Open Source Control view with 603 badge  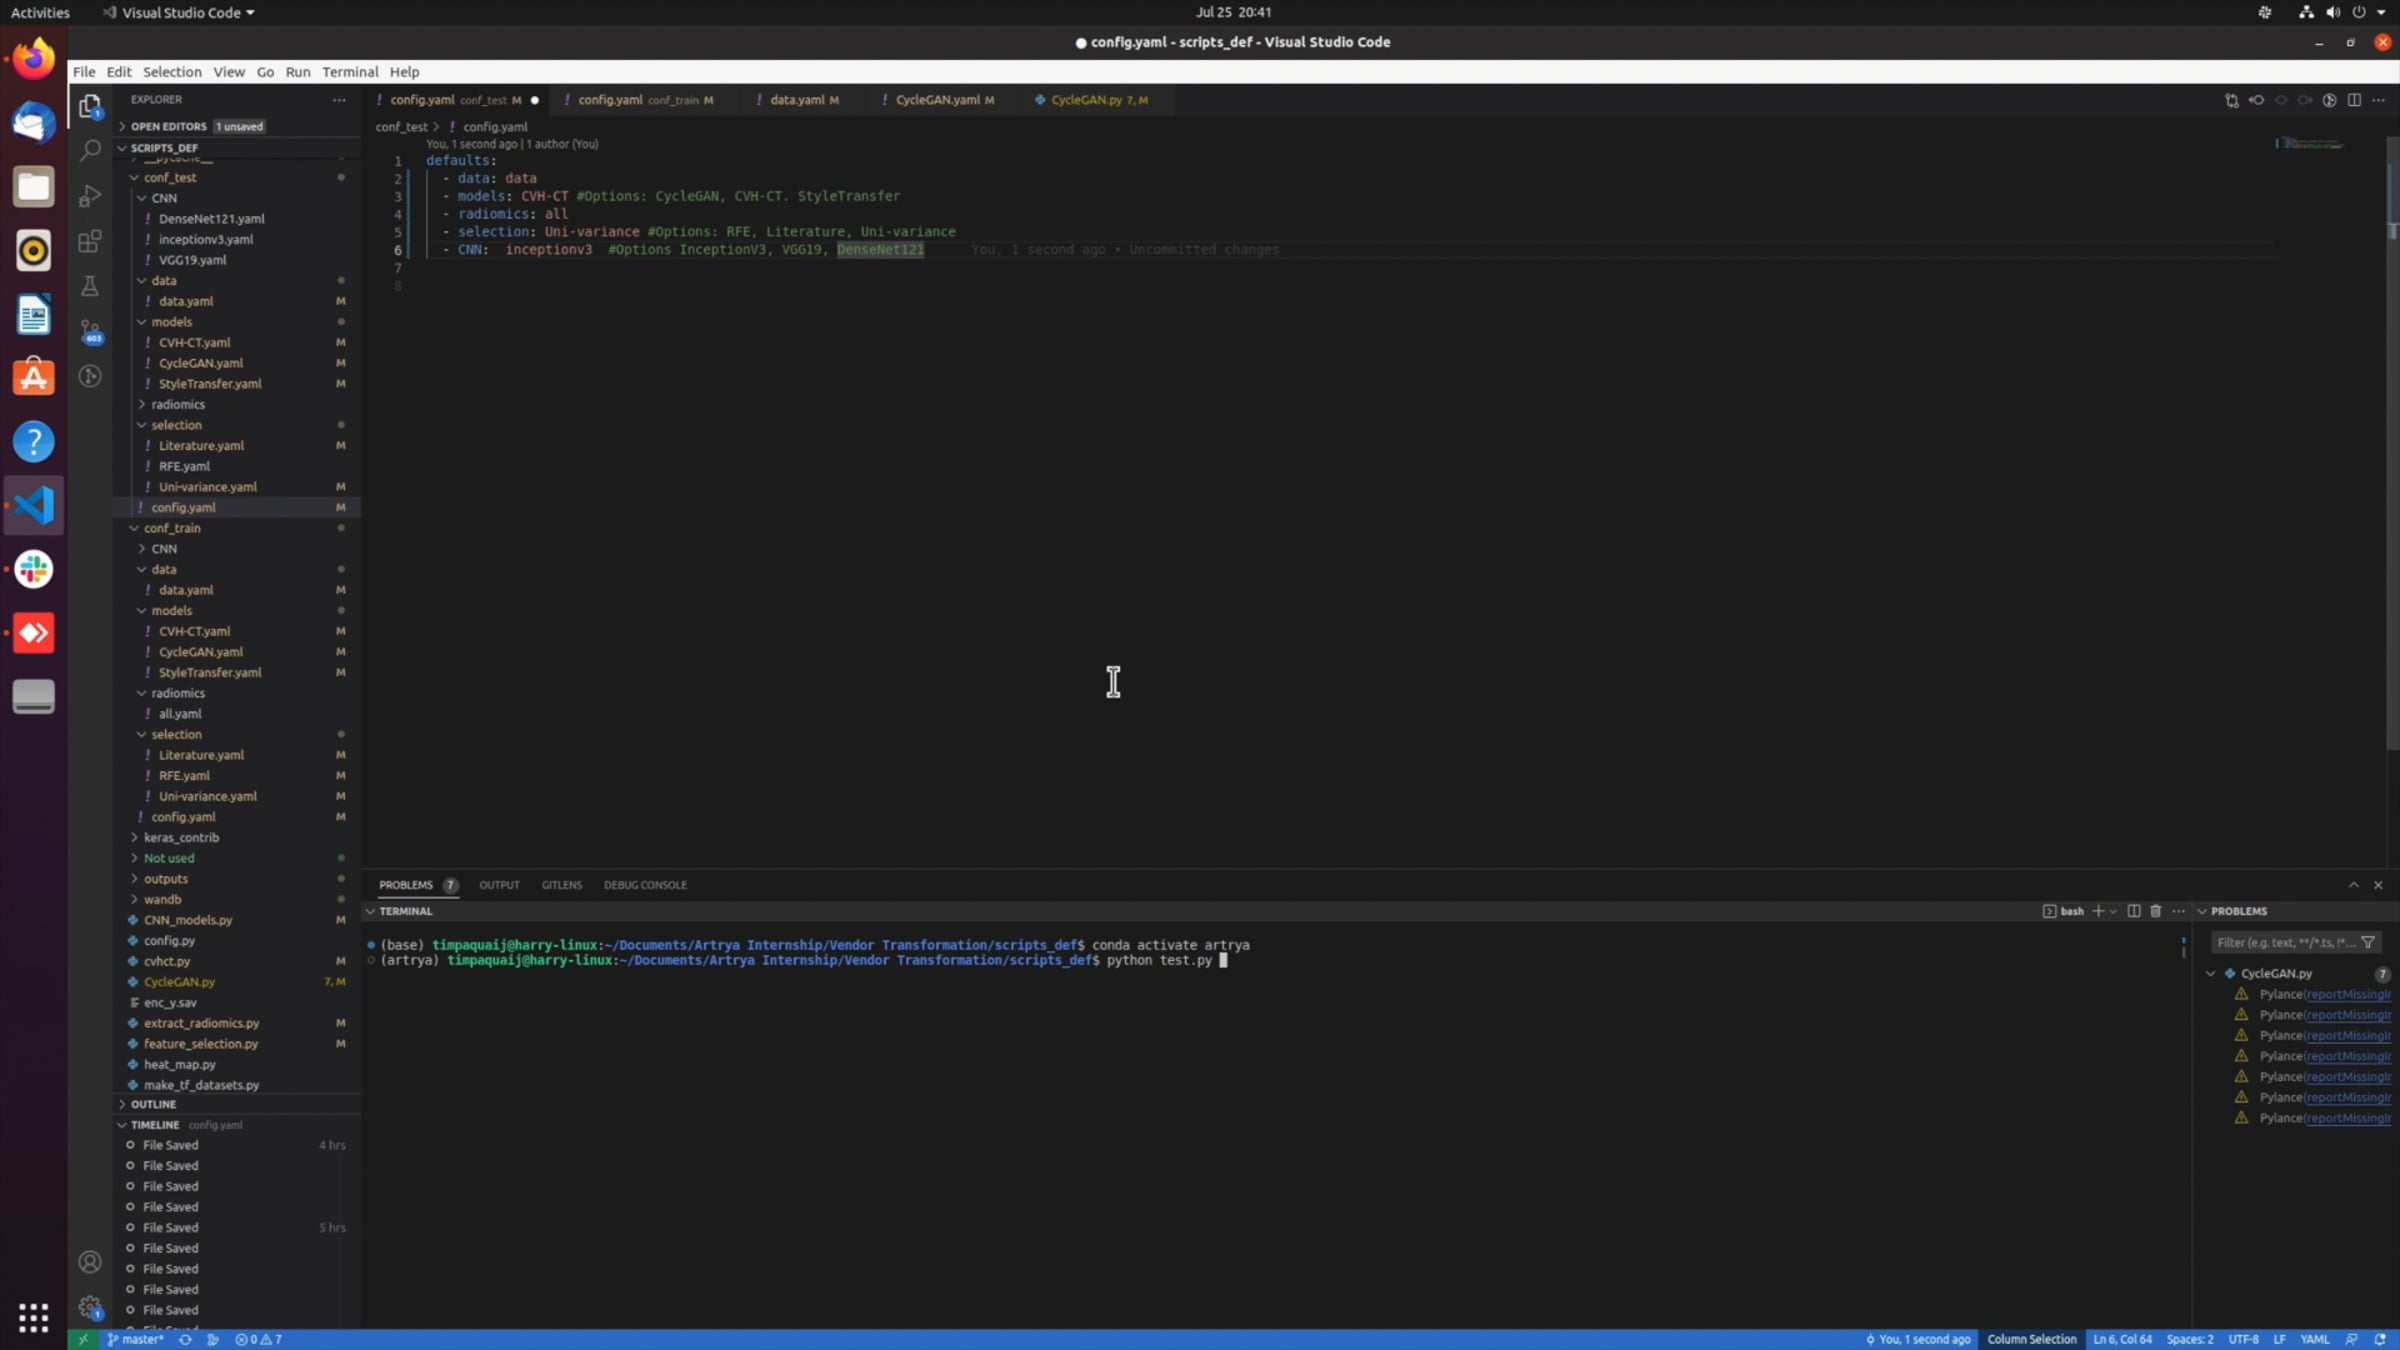click(90, 331)
